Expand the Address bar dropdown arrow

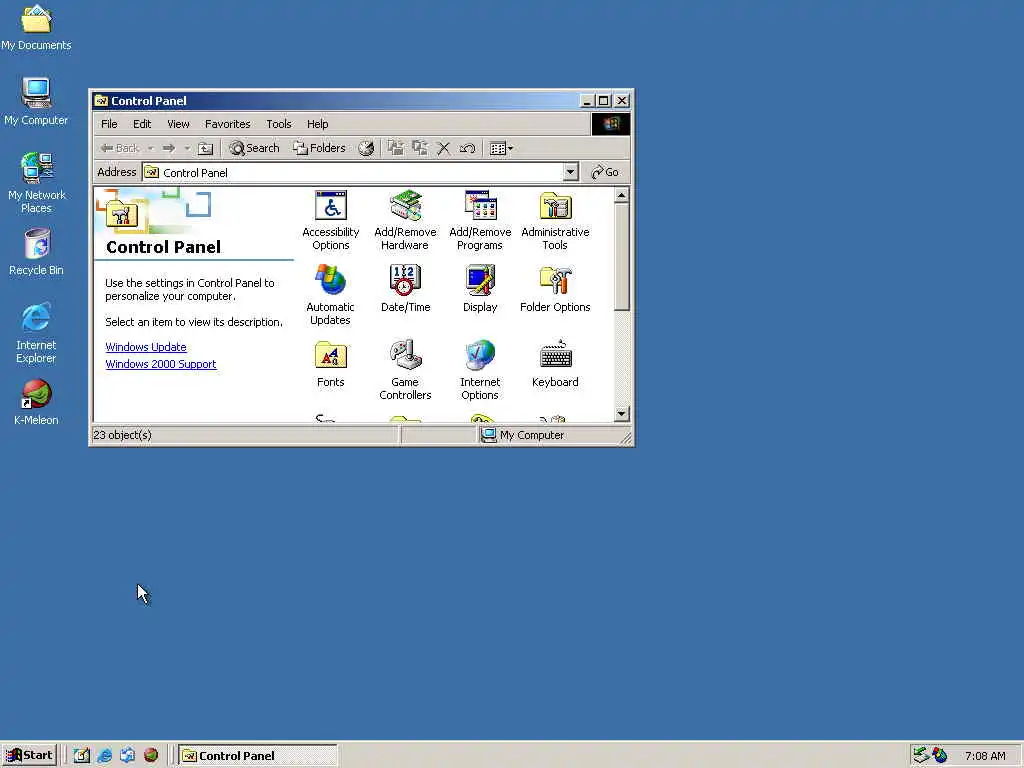tap(570, 172)
